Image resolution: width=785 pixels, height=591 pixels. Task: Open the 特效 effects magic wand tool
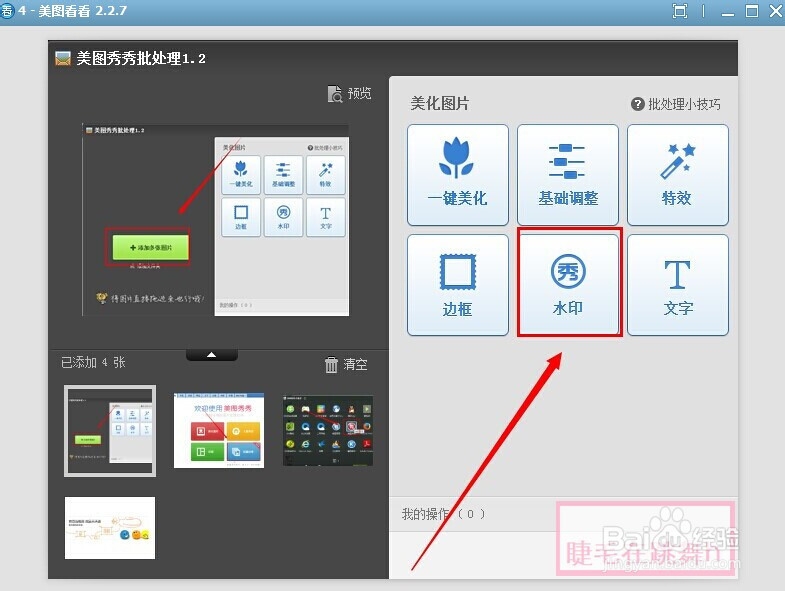tap(677, 175)
